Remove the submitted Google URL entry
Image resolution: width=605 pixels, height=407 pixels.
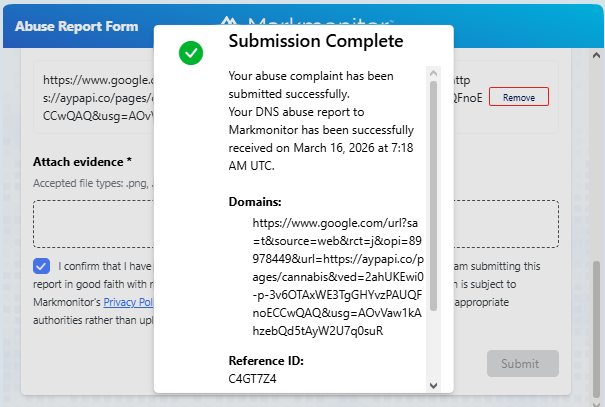coord(518,97)
